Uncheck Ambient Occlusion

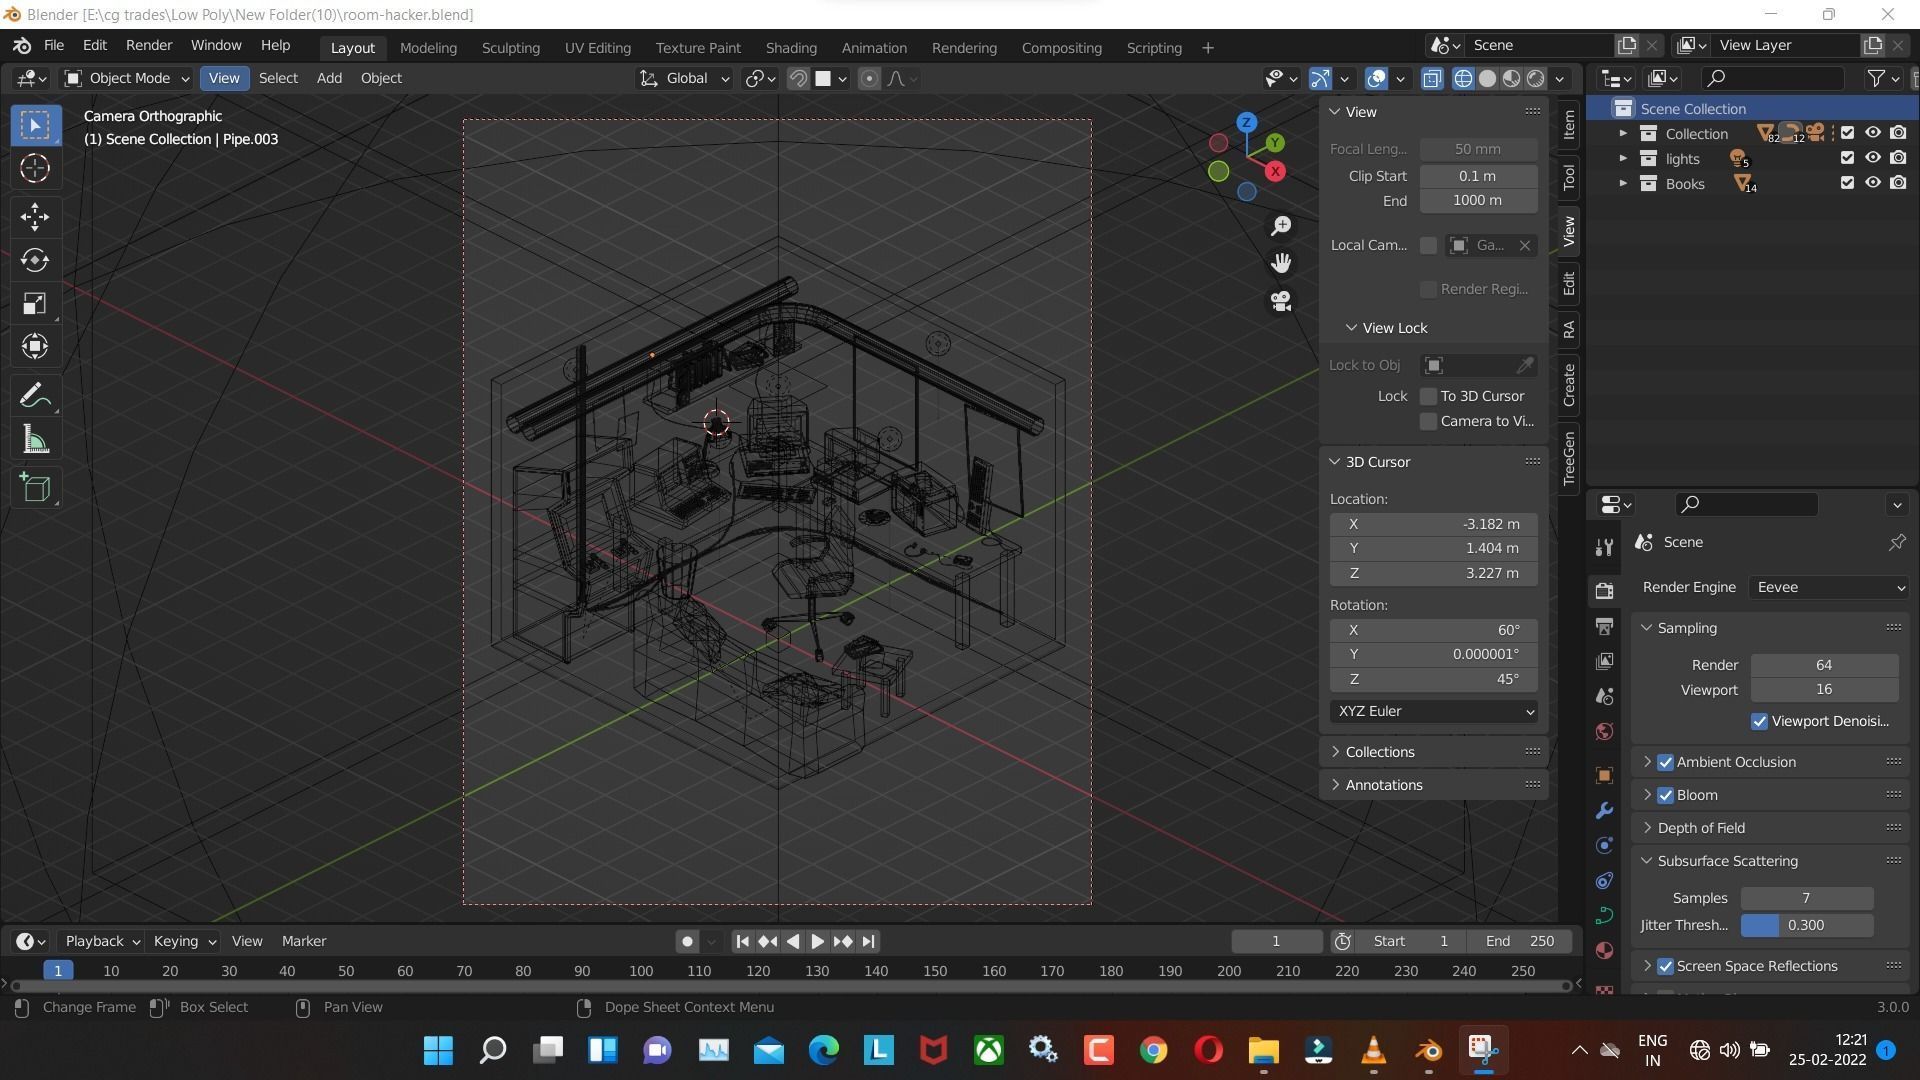click(x=1665, y=762)
